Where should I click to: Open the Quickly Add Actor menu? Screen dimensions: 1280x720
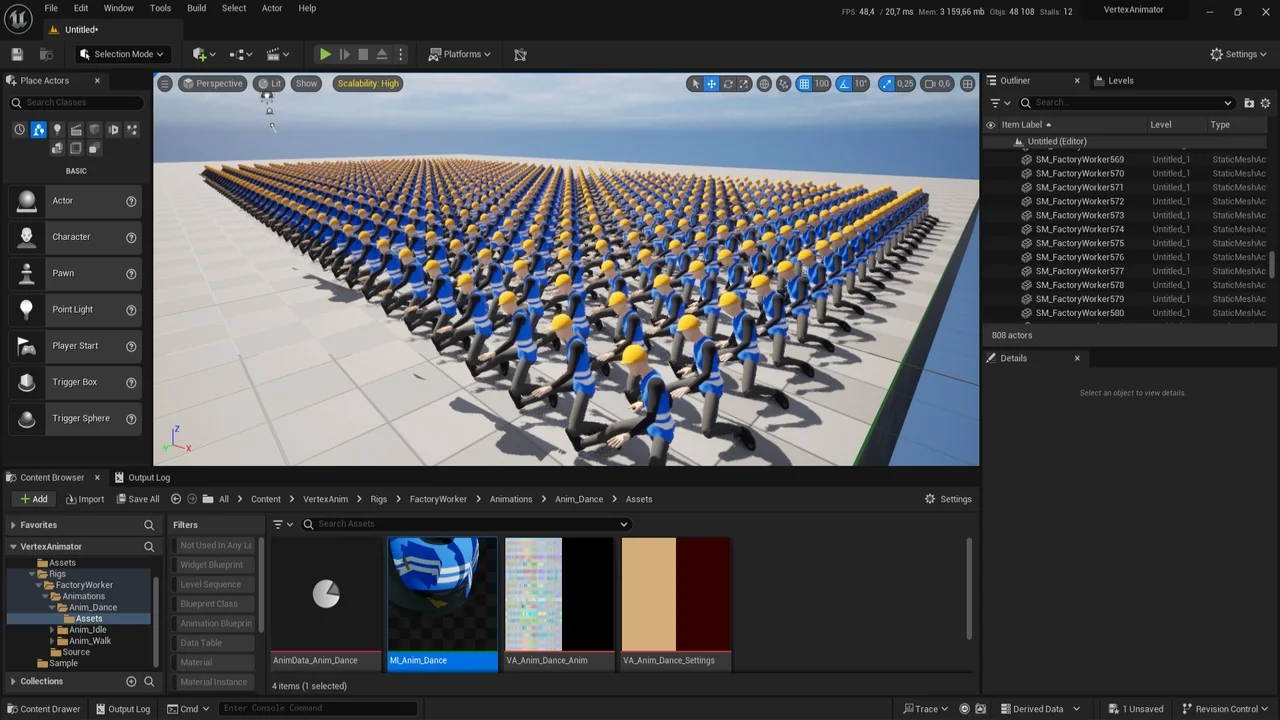[200, 54]
